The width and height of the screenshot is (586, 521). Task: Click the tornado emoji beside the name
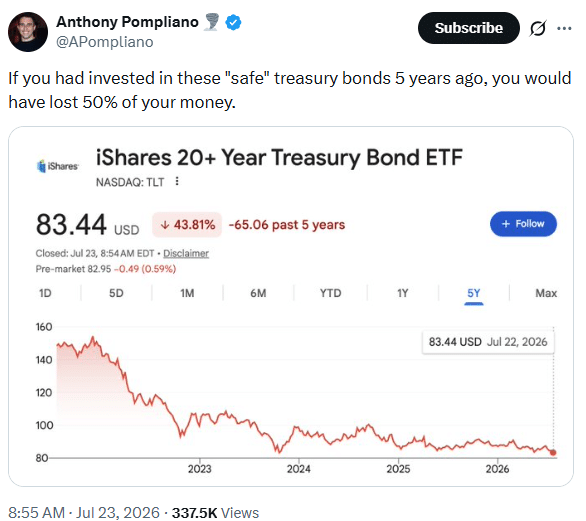click(x=212, y=22)
